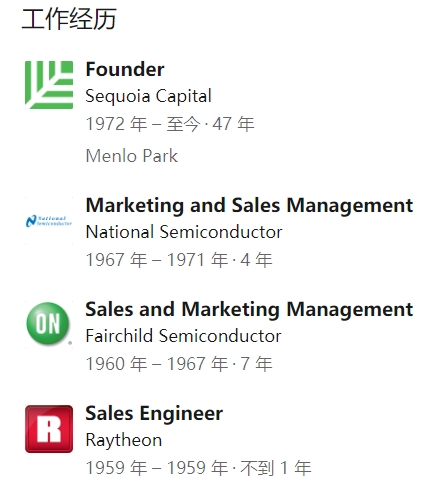Click the National Semiconductor logo
The width and height of the screenshot is (429, 502).
(49, 221)
